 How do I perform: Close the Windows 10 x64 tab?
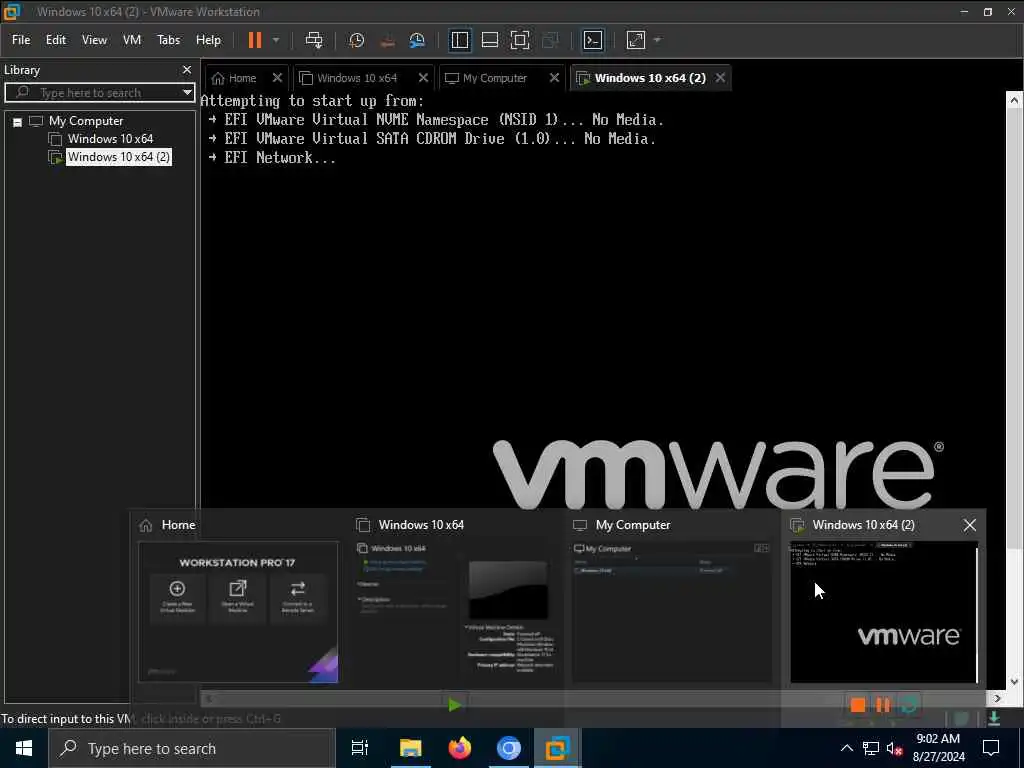[423, 78]
